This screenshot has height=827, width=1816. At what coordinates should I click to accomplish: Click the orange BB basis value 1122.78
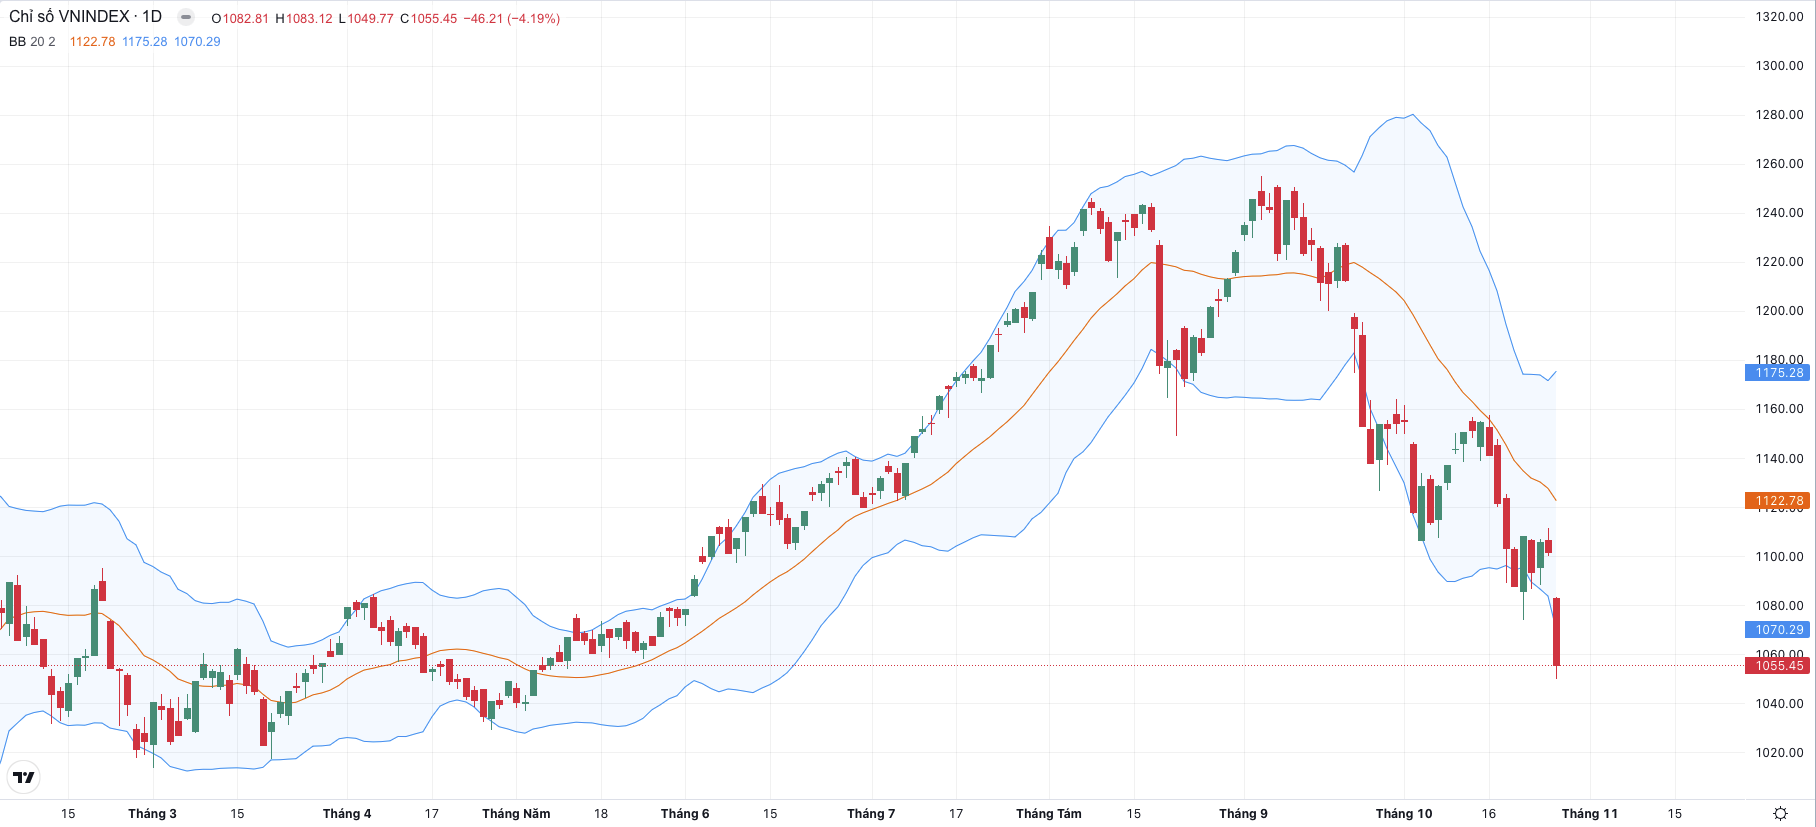click(x=92, y=42)
